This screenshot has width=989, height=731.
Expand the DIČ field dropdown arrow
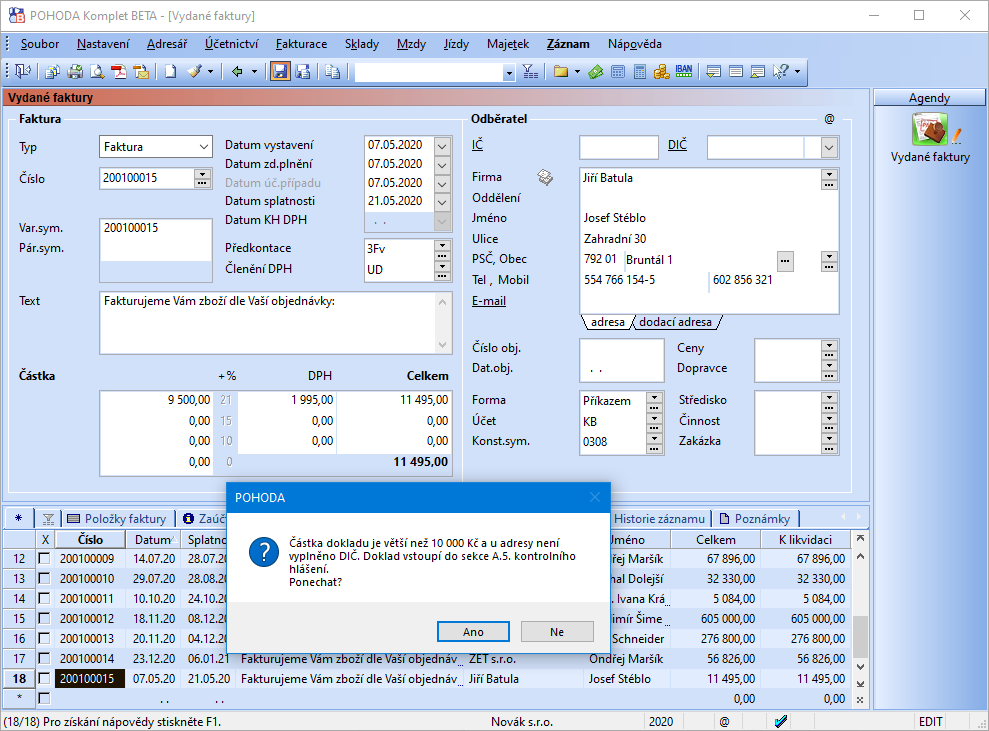[829, 148]
